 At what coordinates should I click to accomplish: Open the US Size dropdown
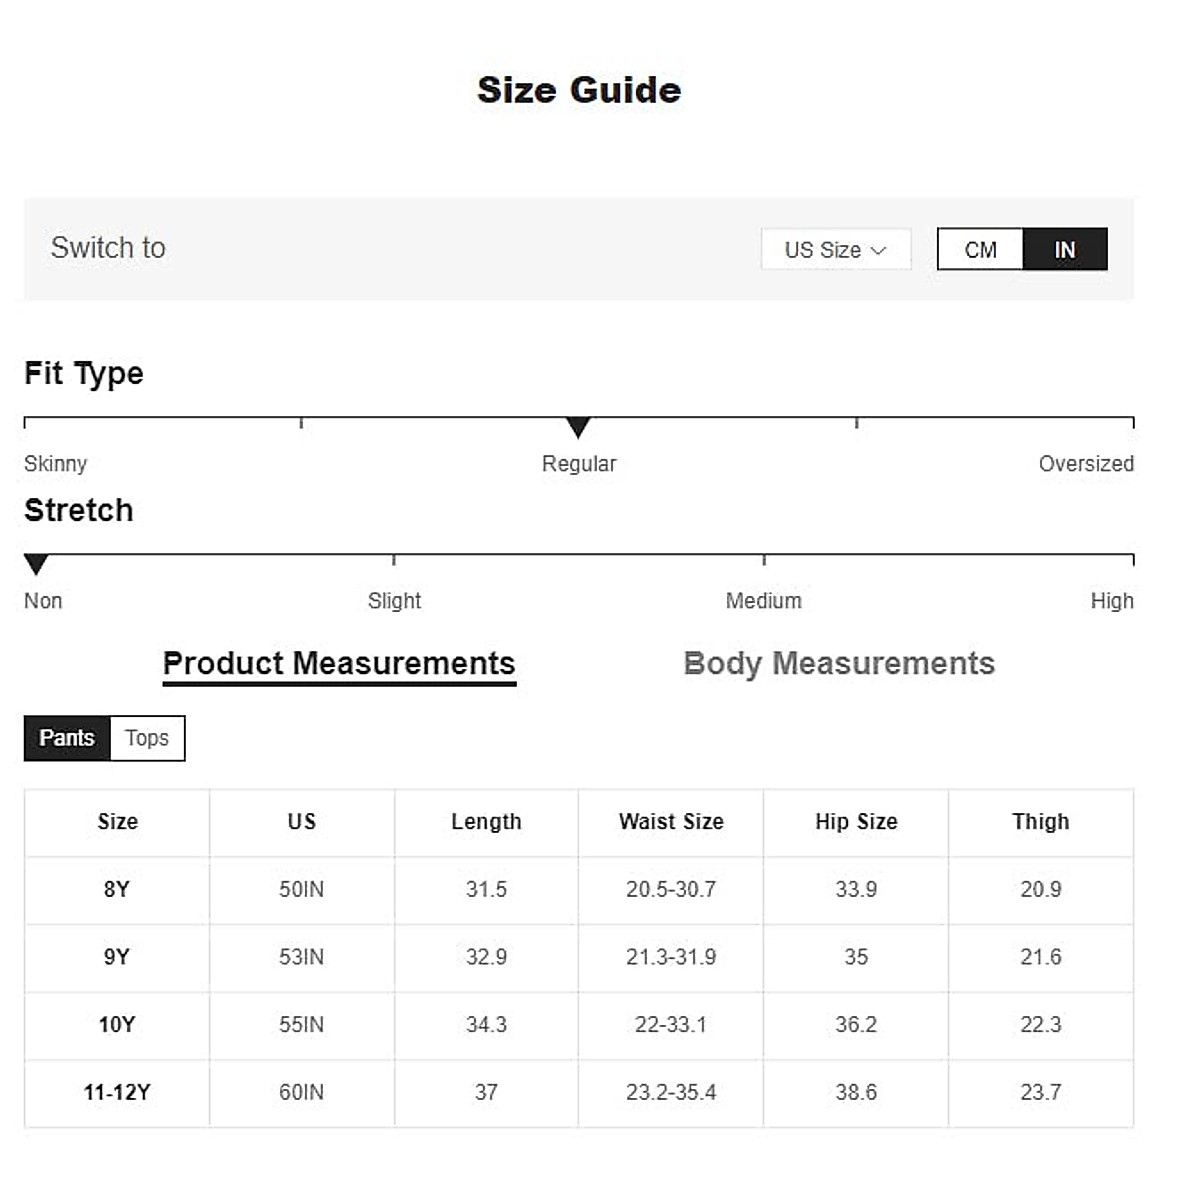click(835, 250)
